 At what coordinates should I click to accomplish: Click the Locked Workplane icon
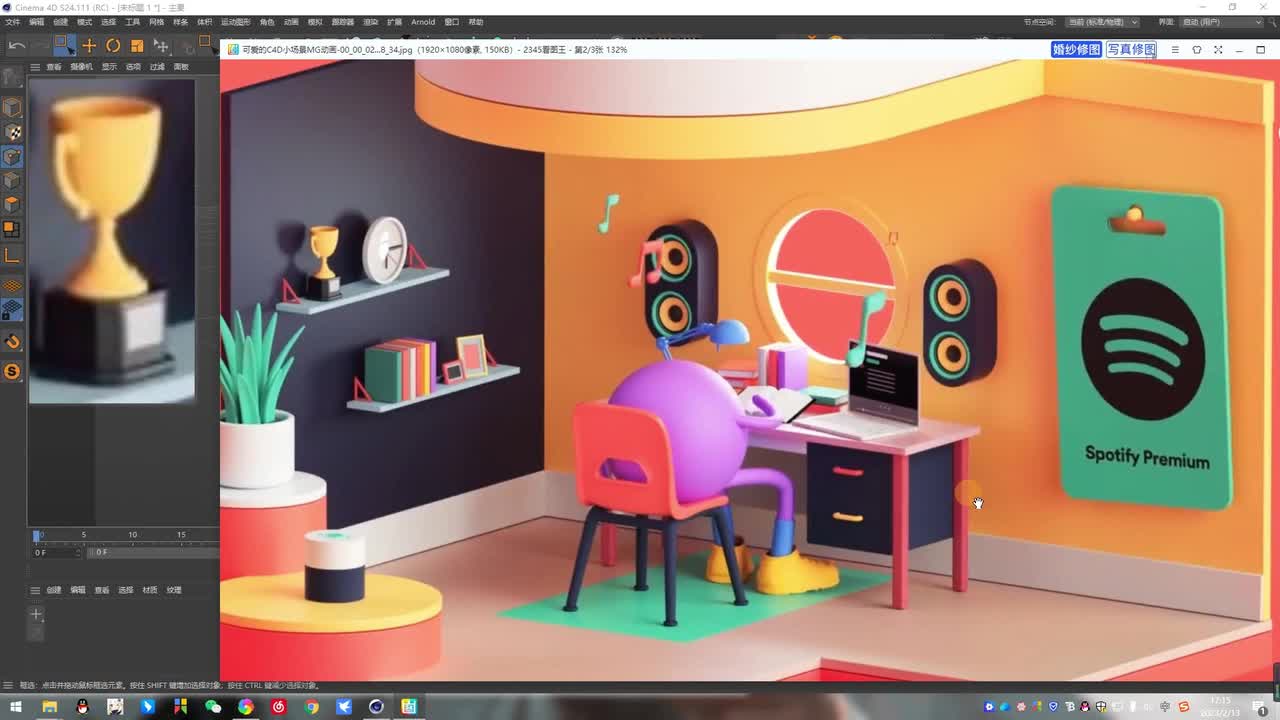pos(12,311)
